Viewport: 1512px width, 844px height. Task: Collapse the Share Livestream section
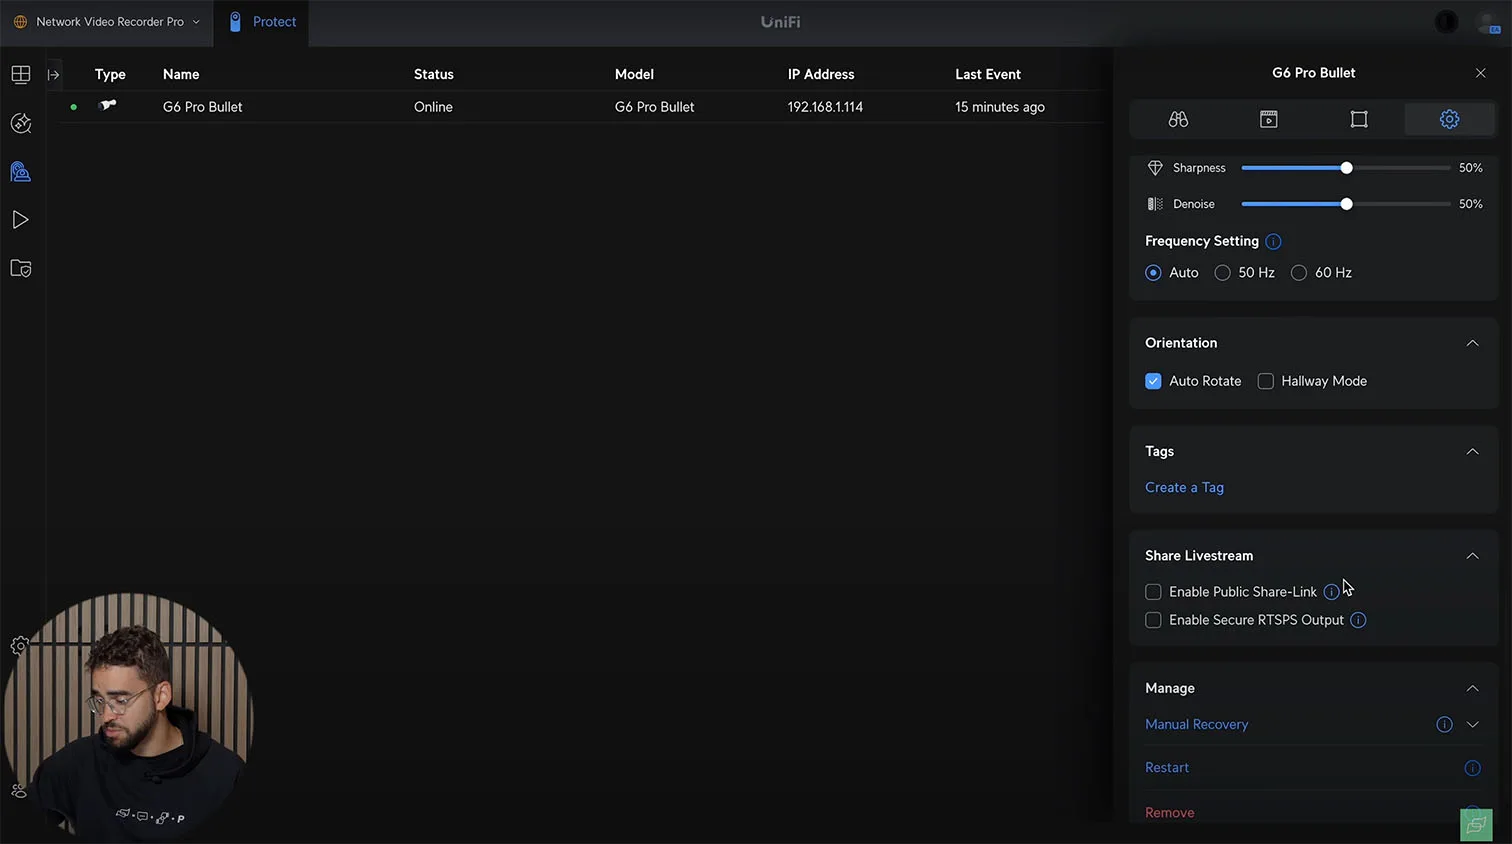(1472, 556)
